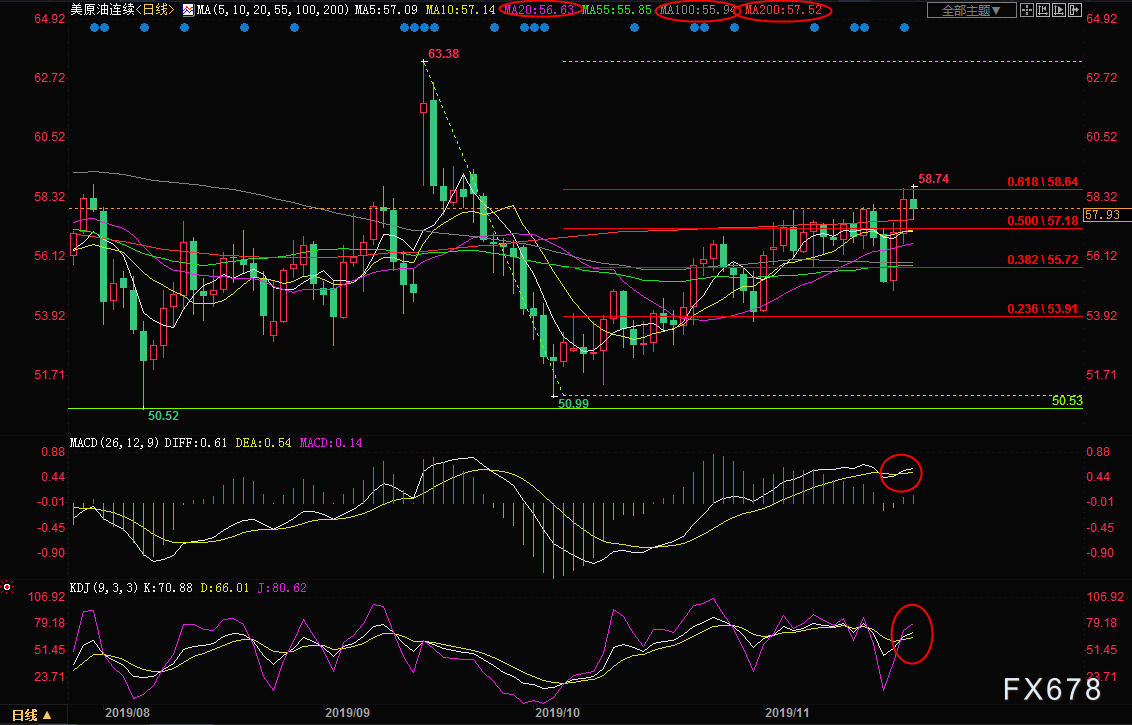Click the MA(5,10,20,55,100,200) parameter label
The height and width of the screenshot is (725, 1132).
[275, 10]
